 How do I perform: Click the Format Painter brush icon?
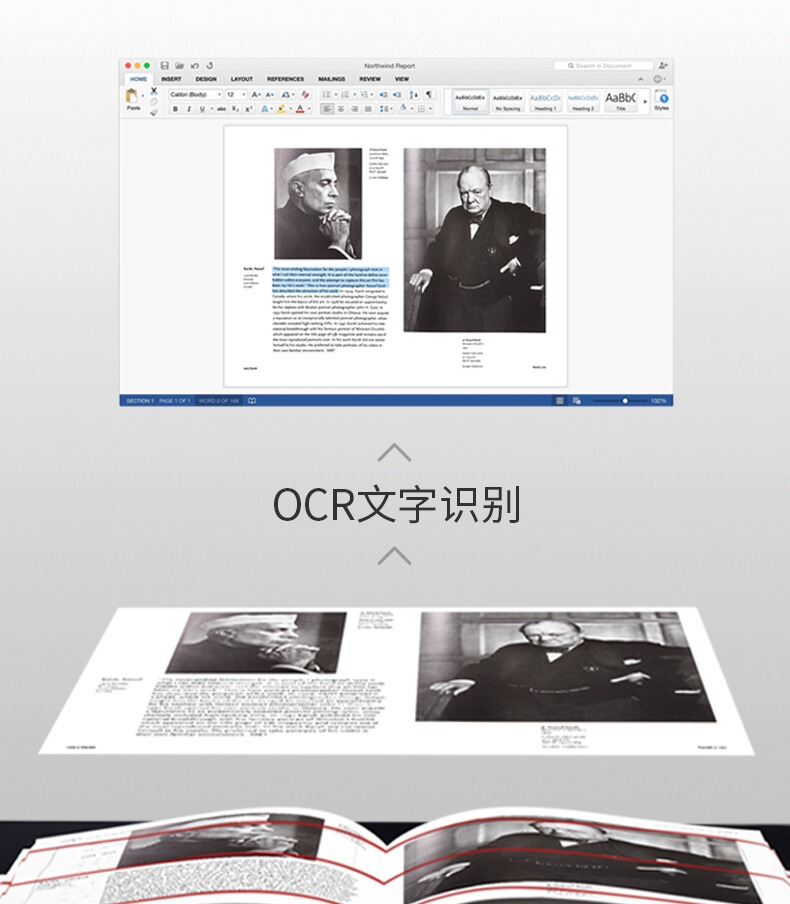click(154, 112)
